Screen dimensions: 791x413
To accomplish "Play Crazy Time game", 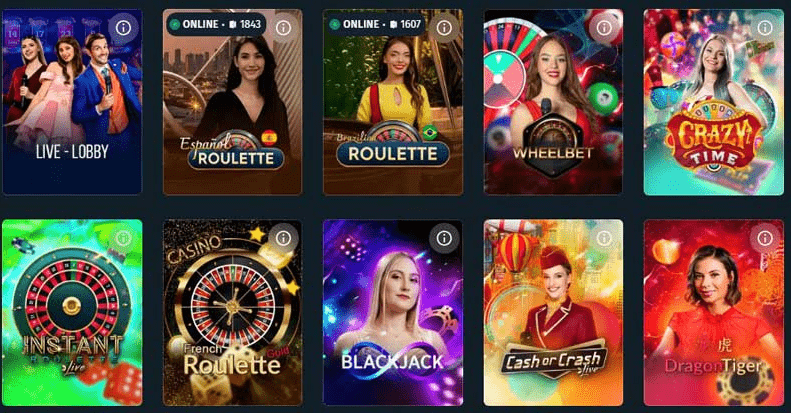I will [713, 102].
